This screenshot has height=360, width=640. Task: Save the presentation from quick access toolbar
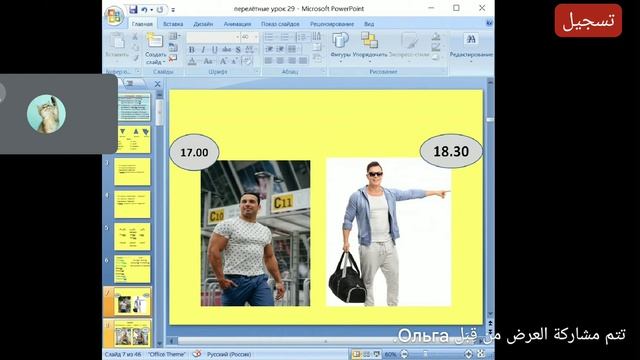[133, 9]
